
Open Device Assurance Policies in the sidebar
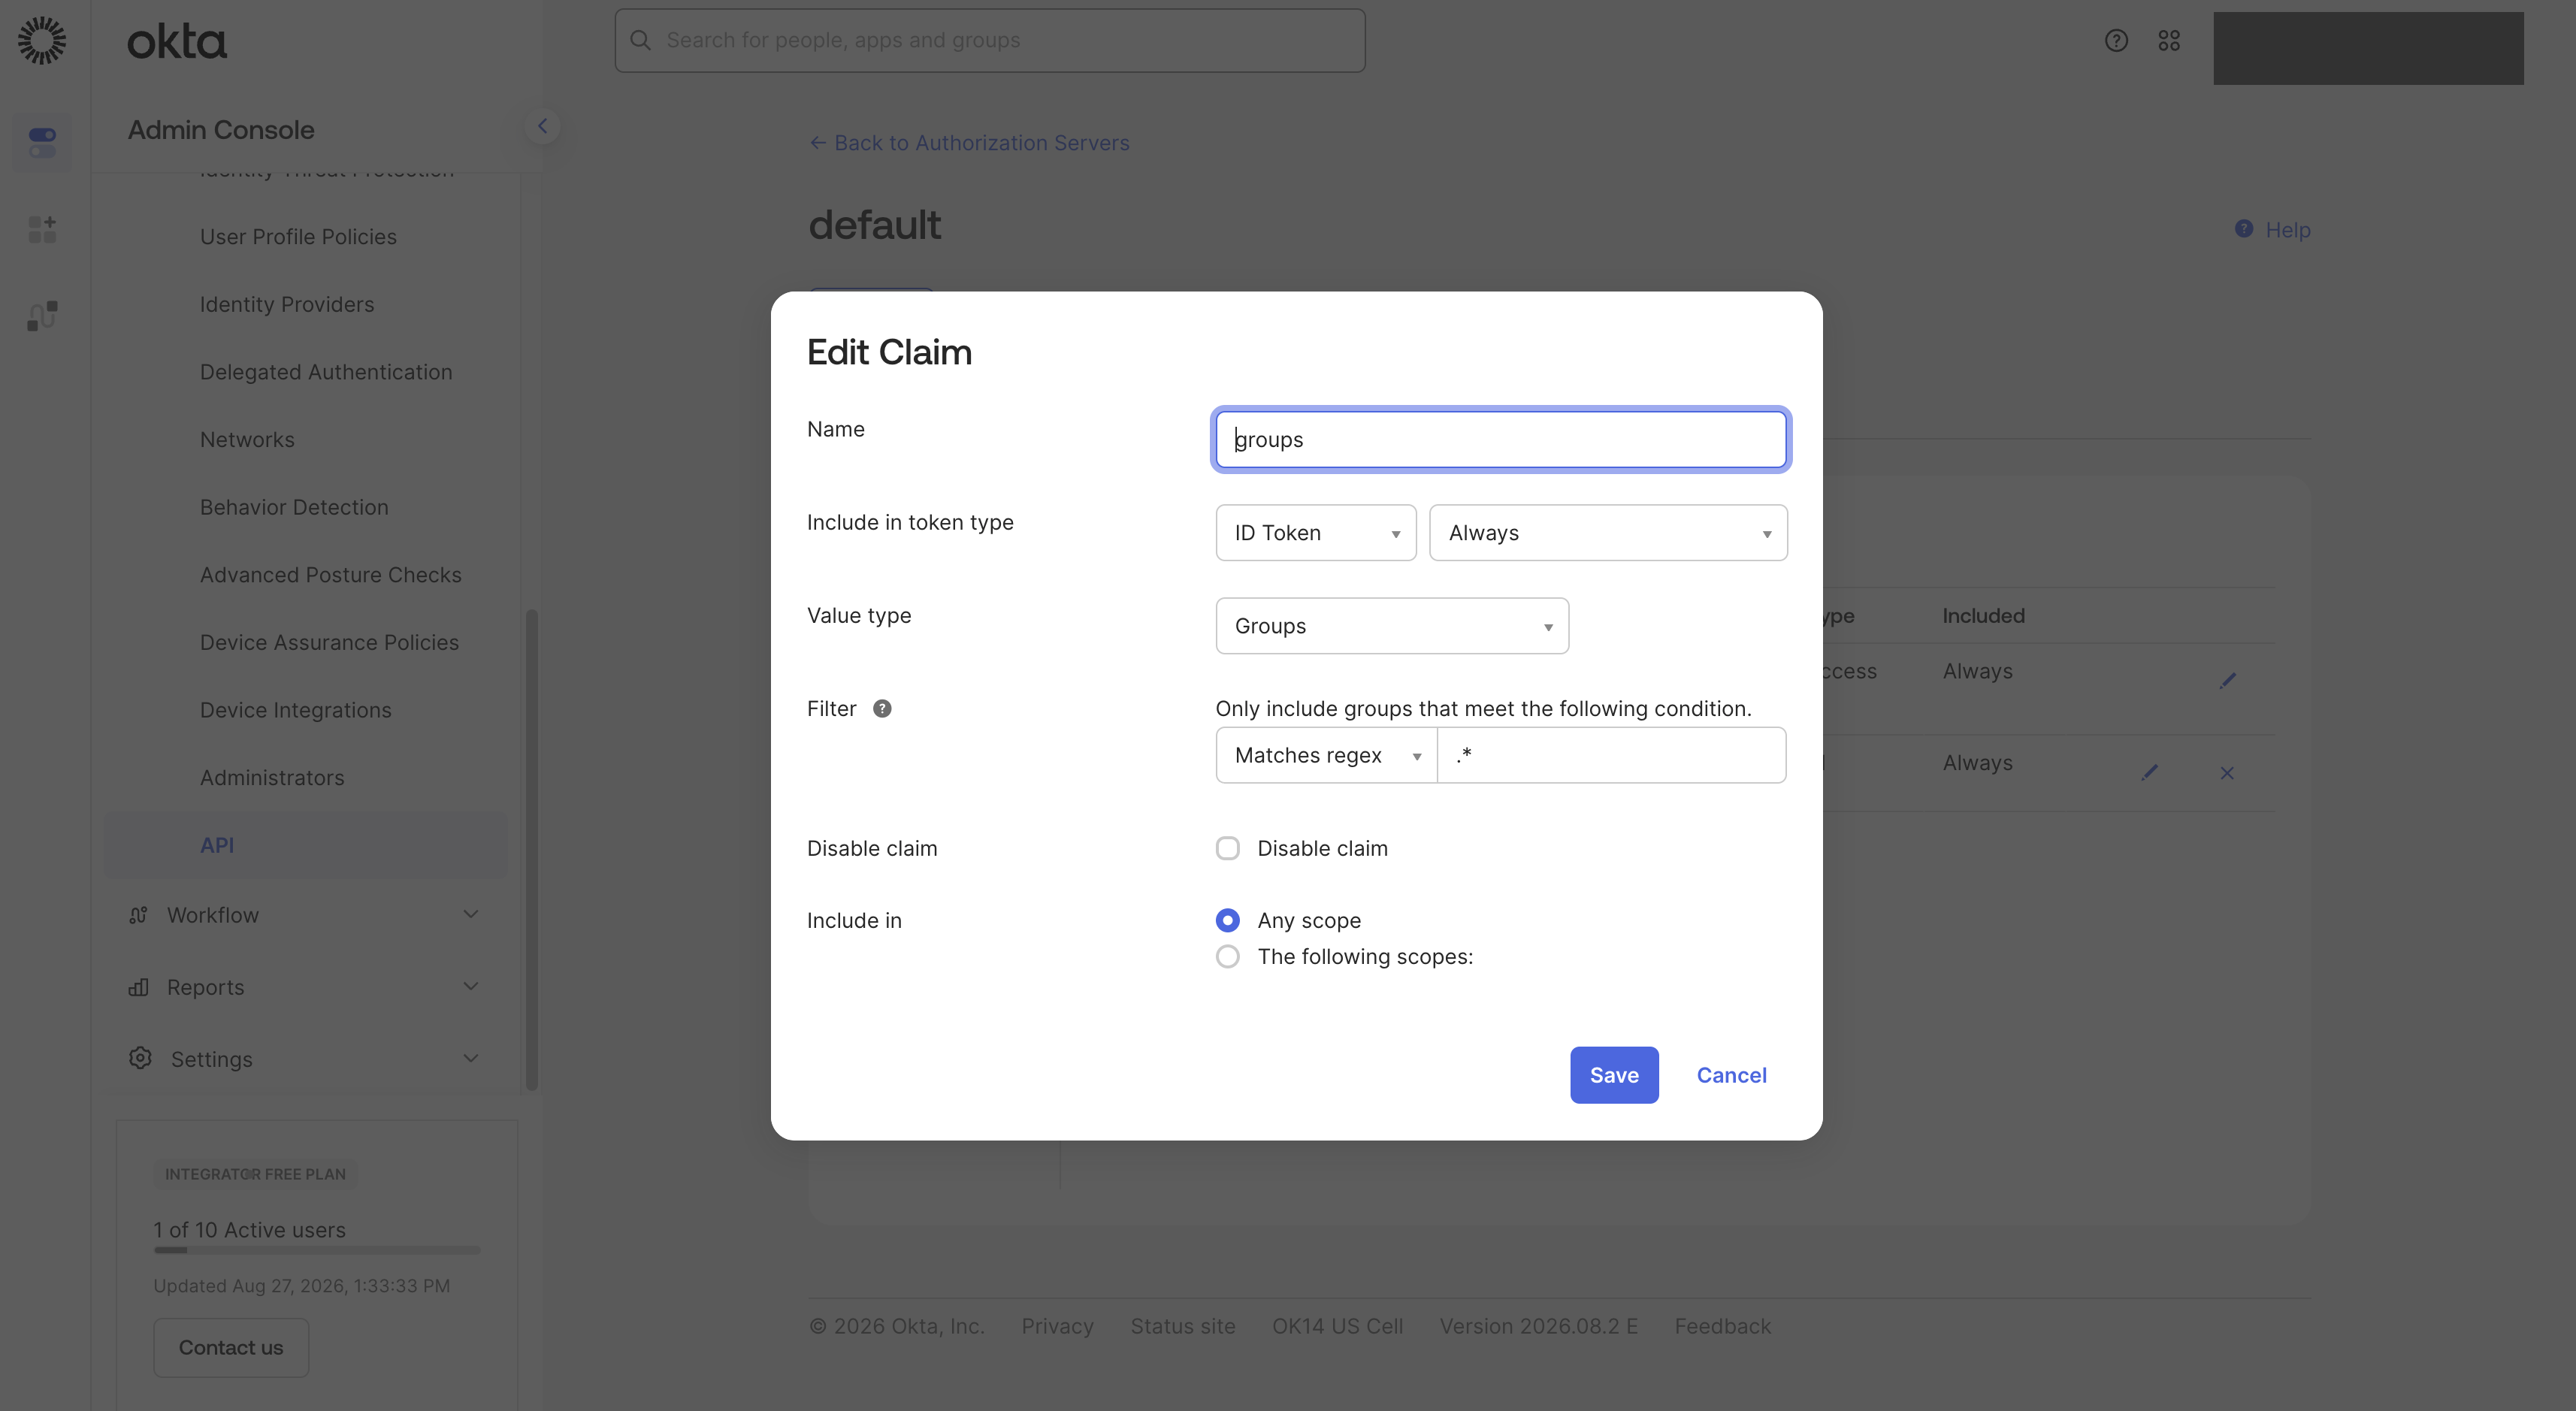(329, 642)
